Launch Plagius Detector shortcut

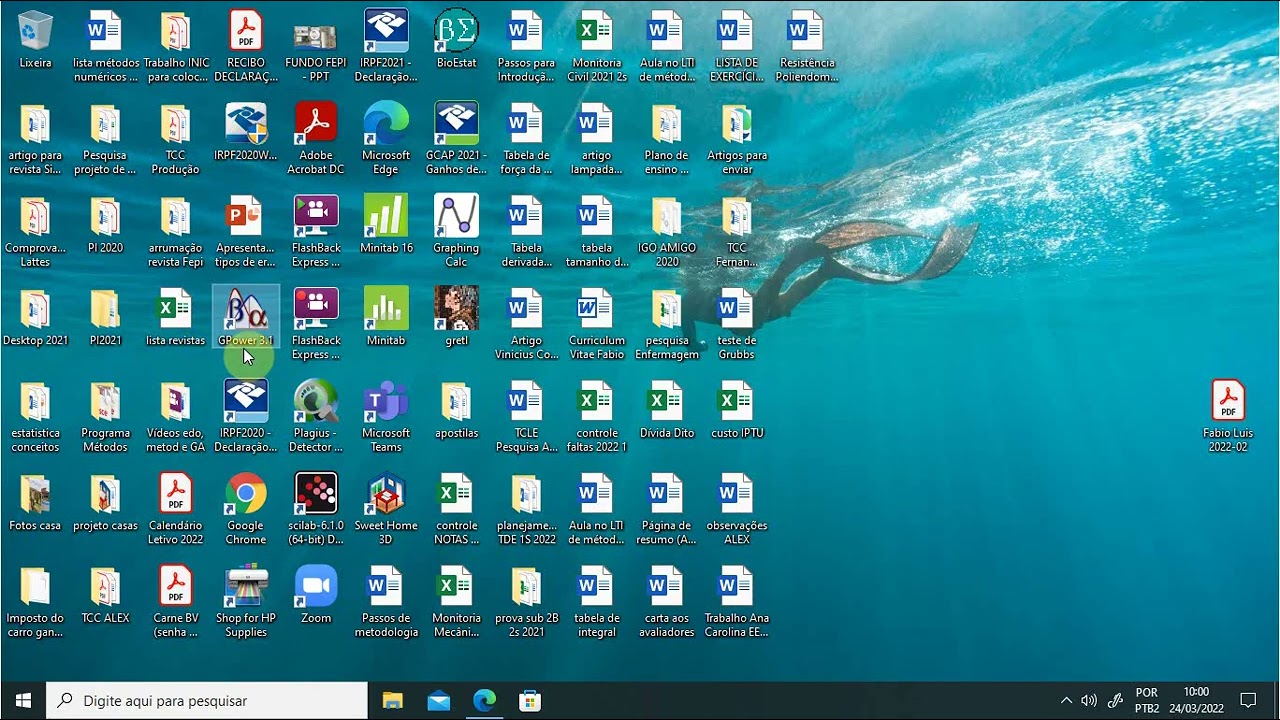point(316,417)
